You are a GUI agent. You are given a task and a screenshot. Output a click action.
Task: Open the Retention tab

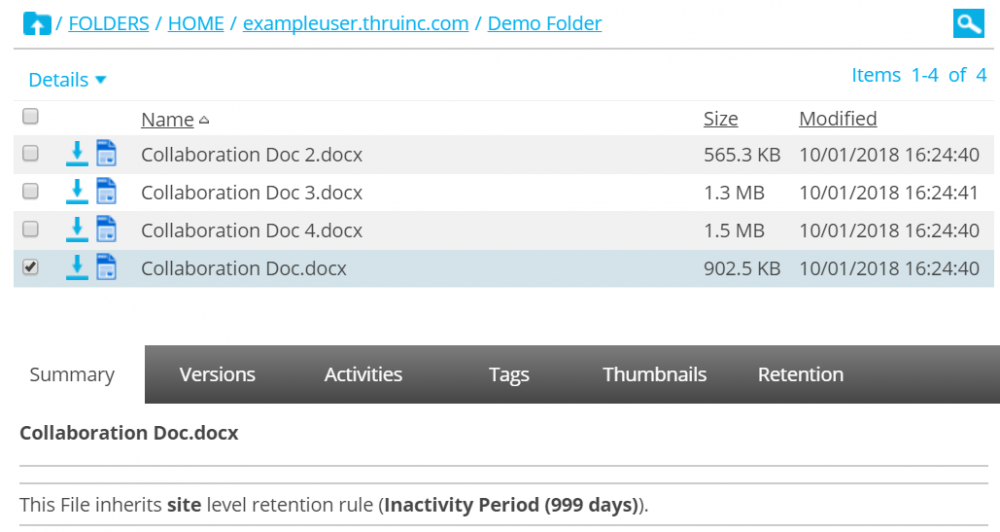[x=800, y=375]
